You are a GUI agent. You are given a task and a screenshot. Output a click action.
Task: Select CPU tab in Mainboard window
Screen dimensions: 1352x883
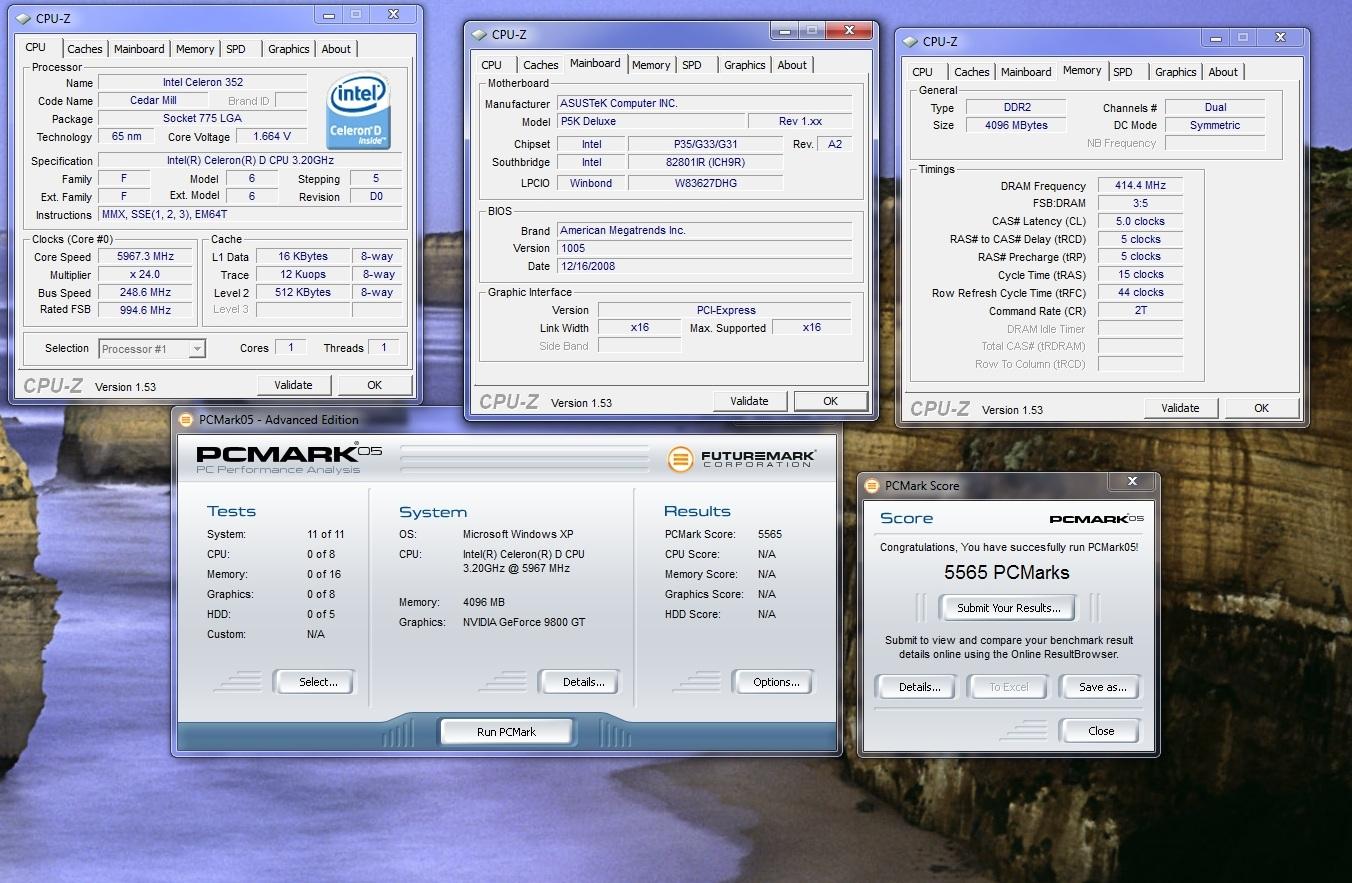click(x=492, y=65)
